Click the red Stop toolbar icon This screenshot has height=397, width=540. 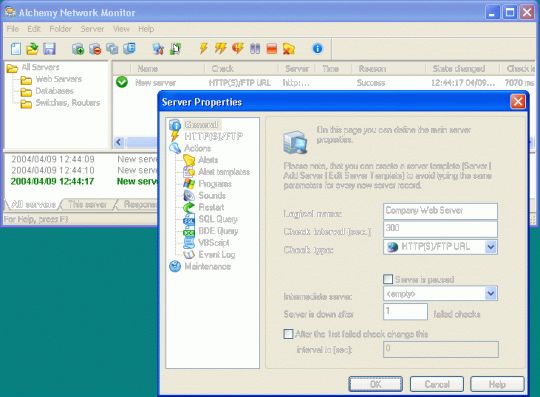272,49
